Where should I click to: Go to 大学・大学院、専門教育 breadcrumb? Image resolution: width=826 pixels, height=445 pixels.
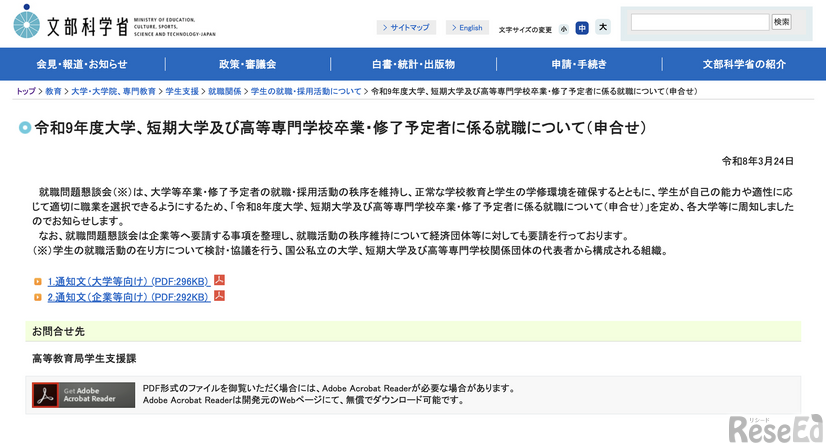click(x=113, y=91)
